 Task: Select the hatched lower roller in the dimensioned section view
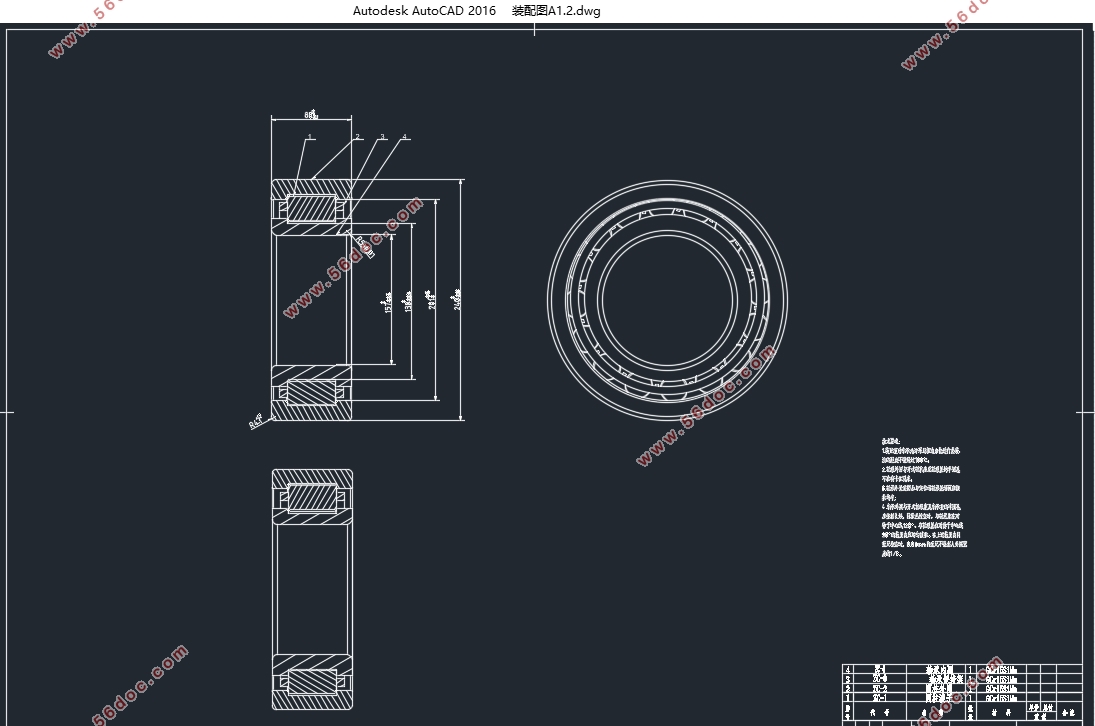click(x=312, y=391)
